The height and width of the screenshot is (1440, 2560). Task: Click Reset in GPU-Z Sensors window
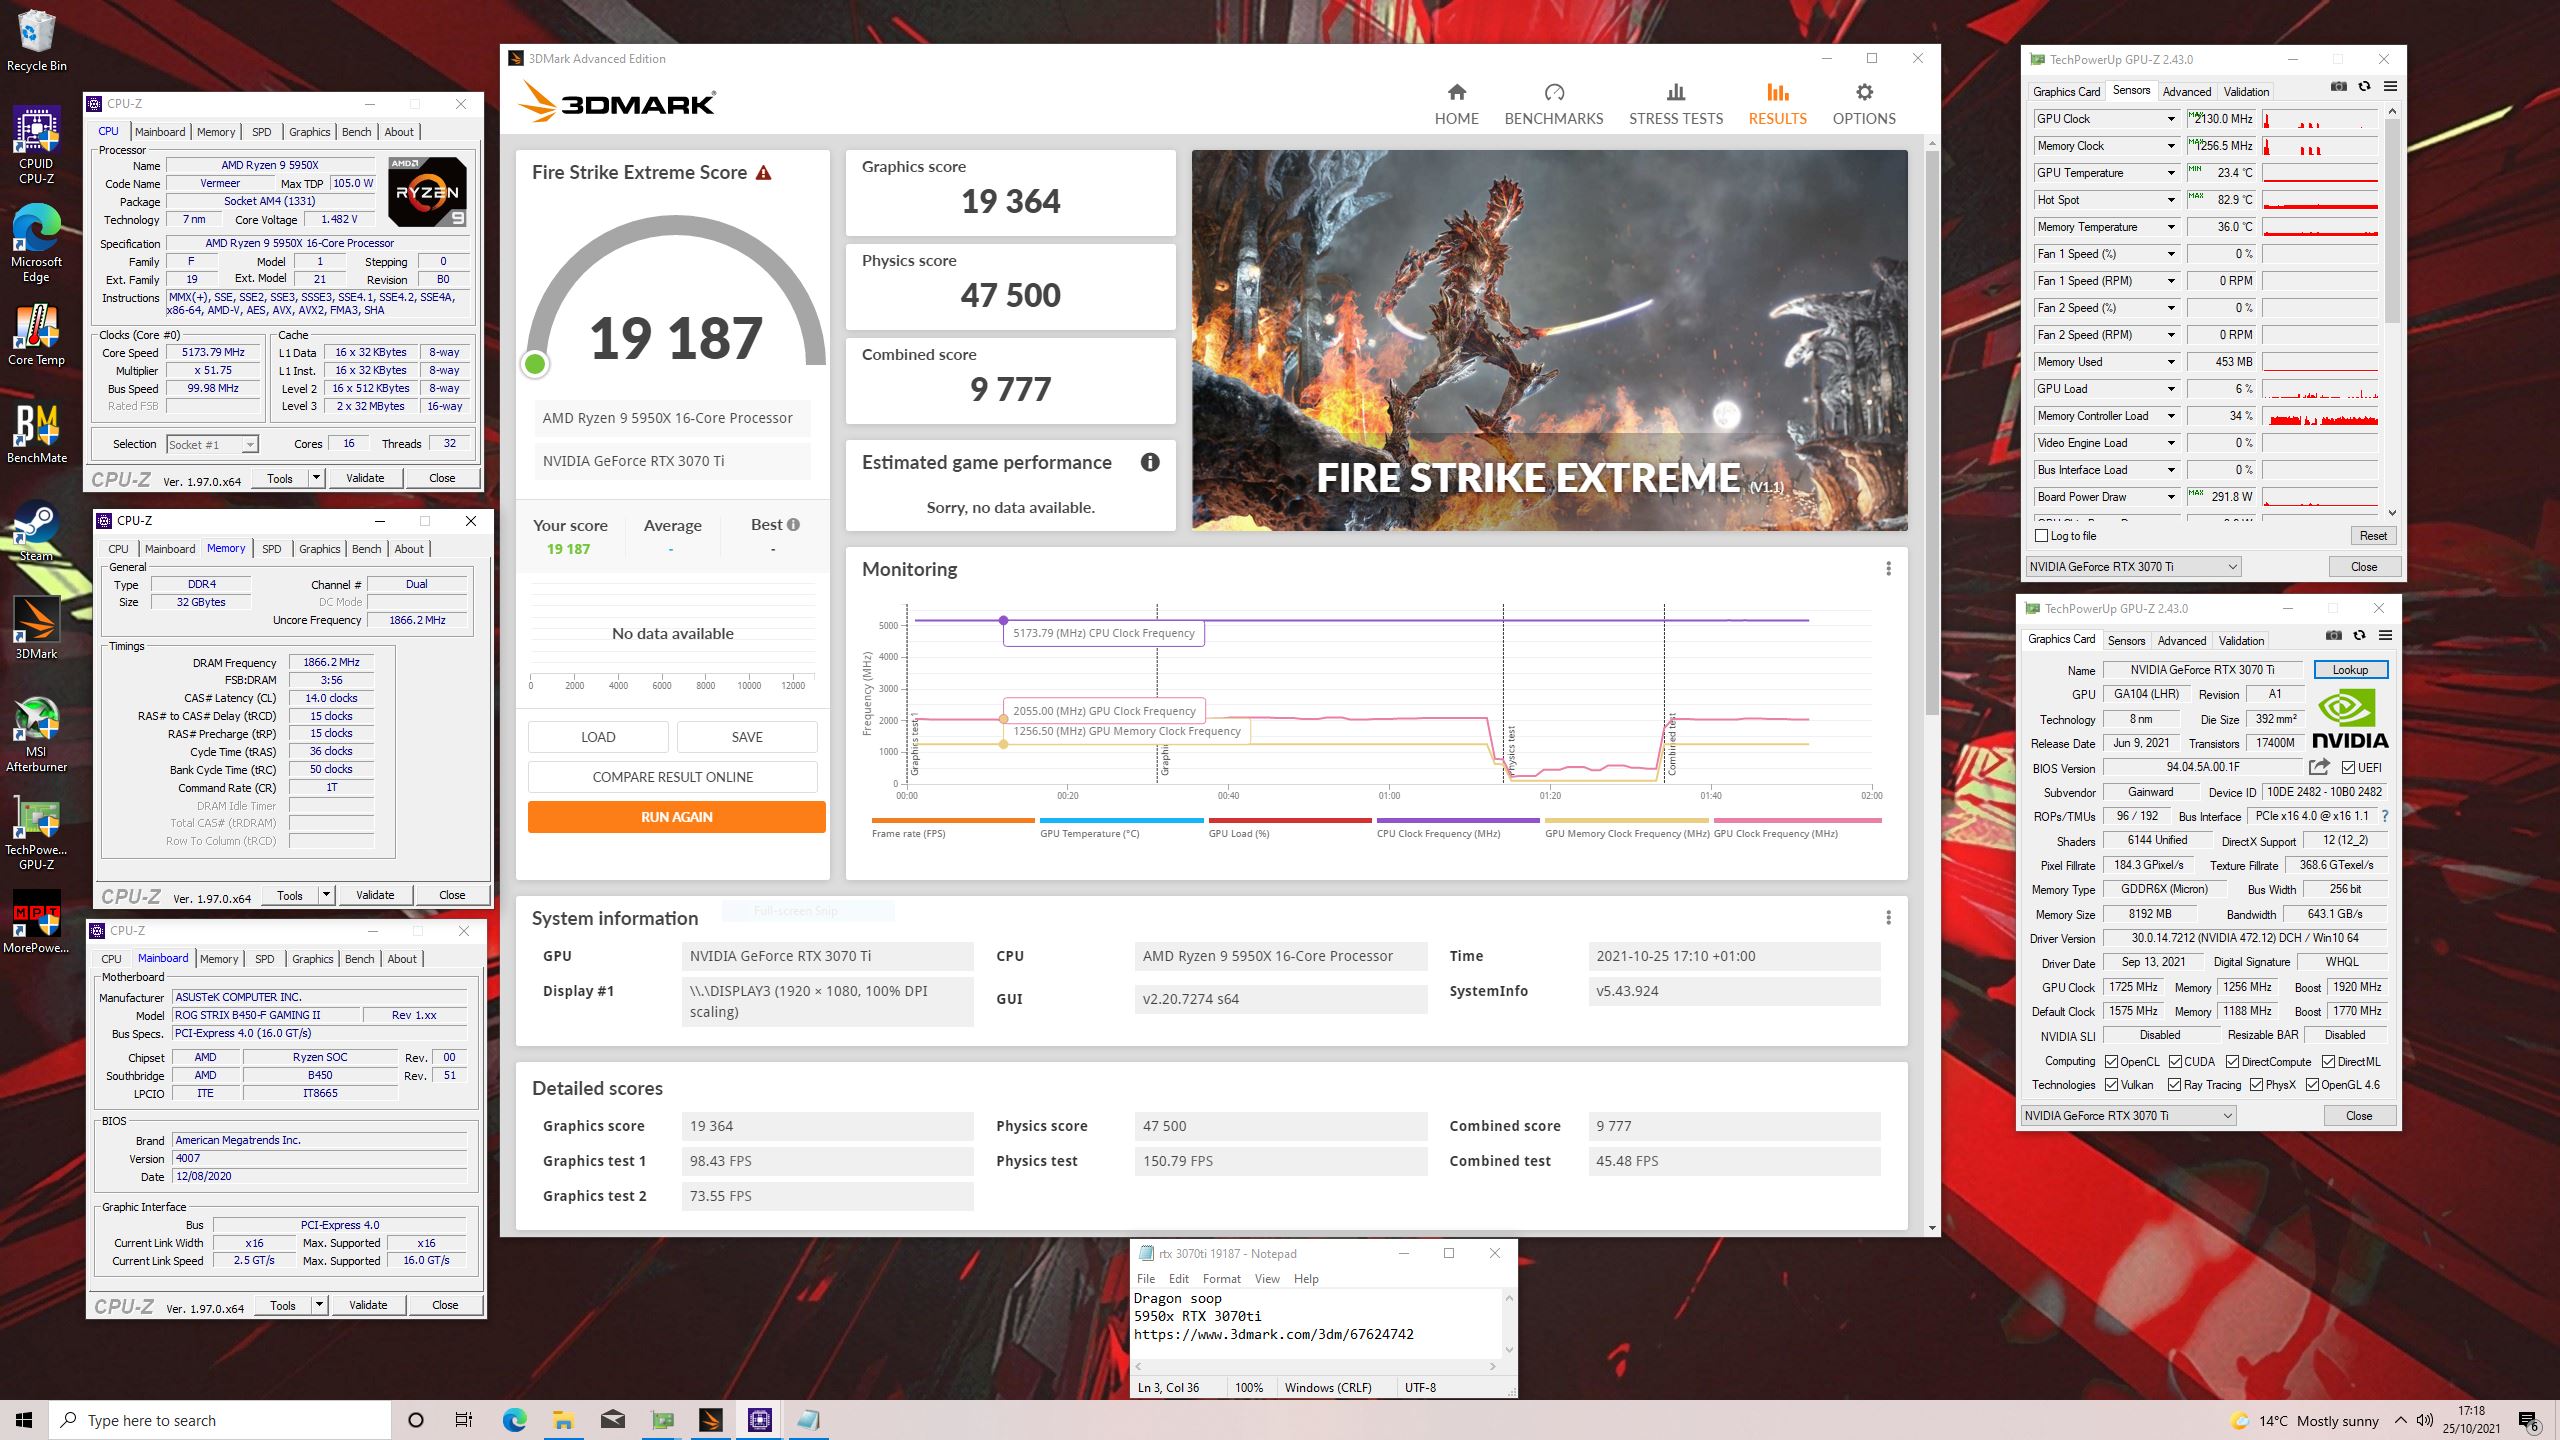(2373, 536)
